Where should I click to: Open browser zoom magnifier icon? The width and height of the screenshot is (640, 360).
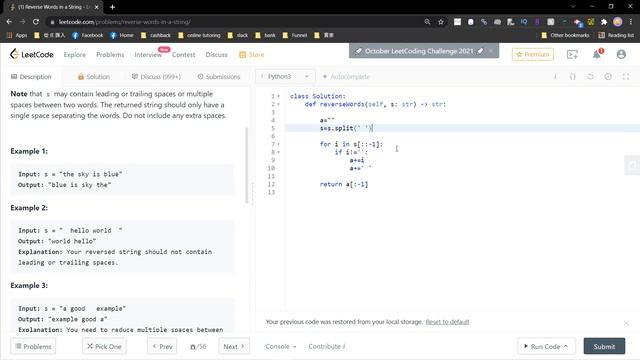pyautogui.click(x=427, y=22)
